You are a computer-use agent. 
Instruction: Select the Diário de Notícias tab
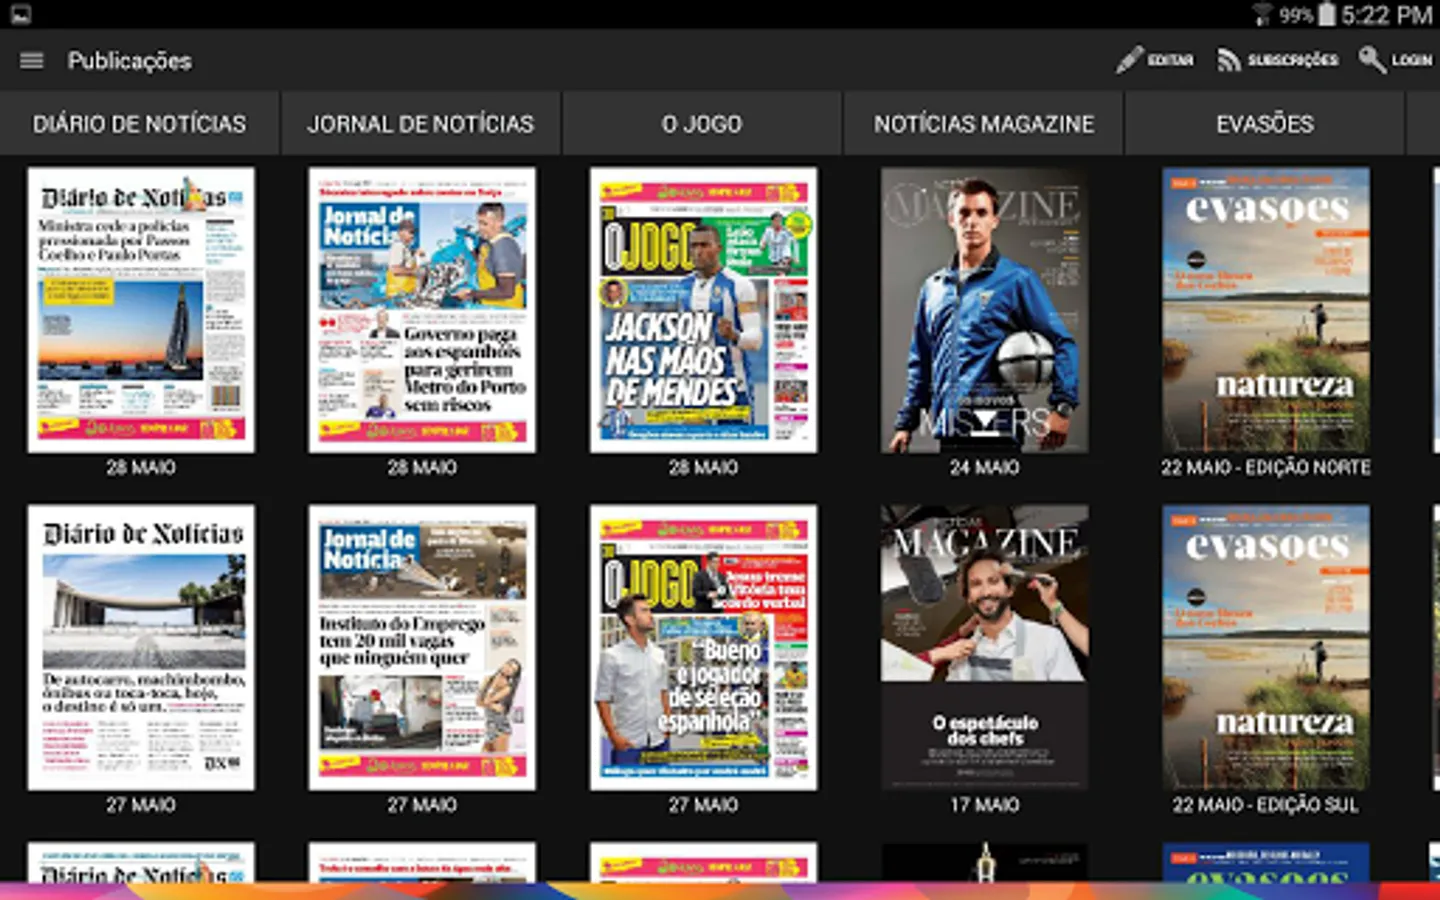[x=139, y=124]
